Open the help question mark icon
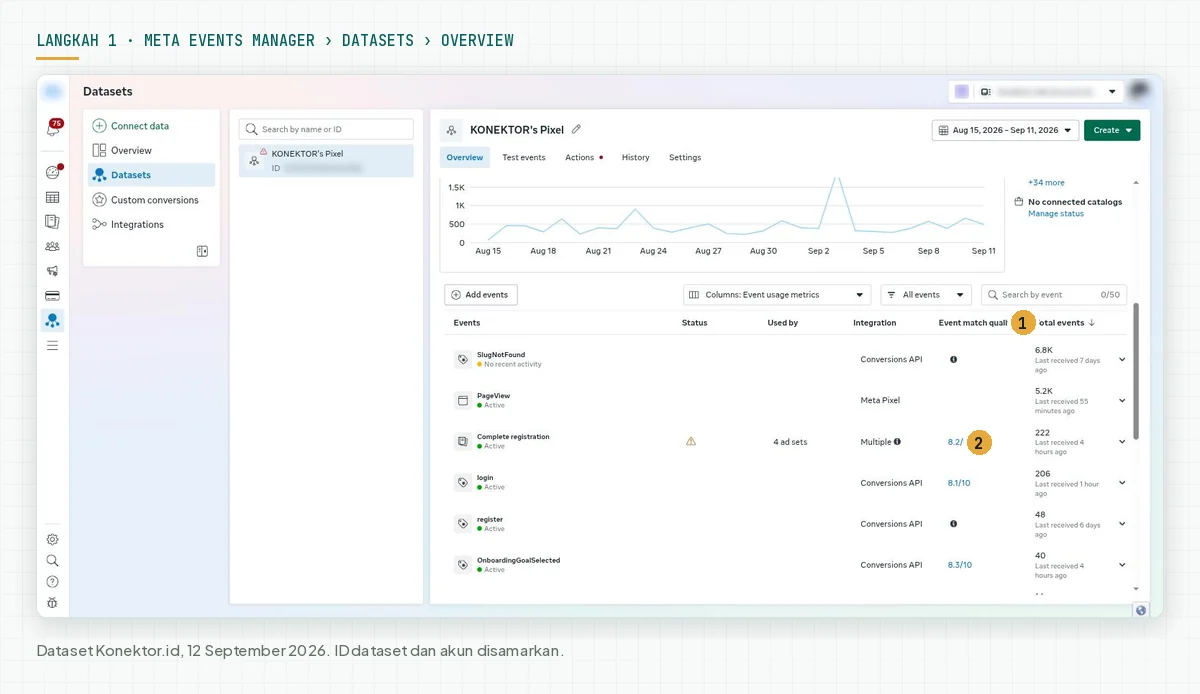 [53, 581]
